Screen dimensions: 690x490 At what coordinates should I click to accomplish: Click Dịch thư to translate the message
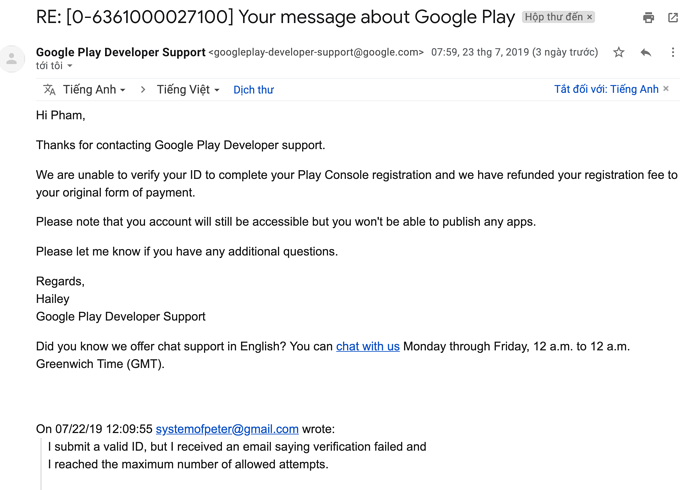click(253, 90)
